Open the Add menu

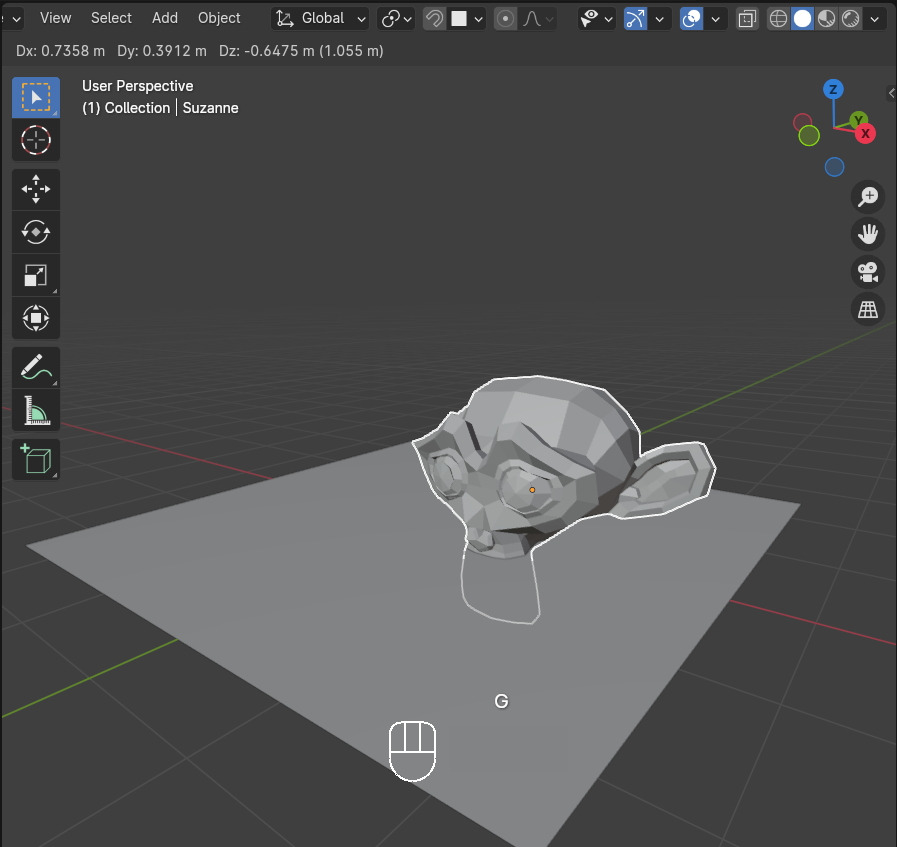click(165, 18)
